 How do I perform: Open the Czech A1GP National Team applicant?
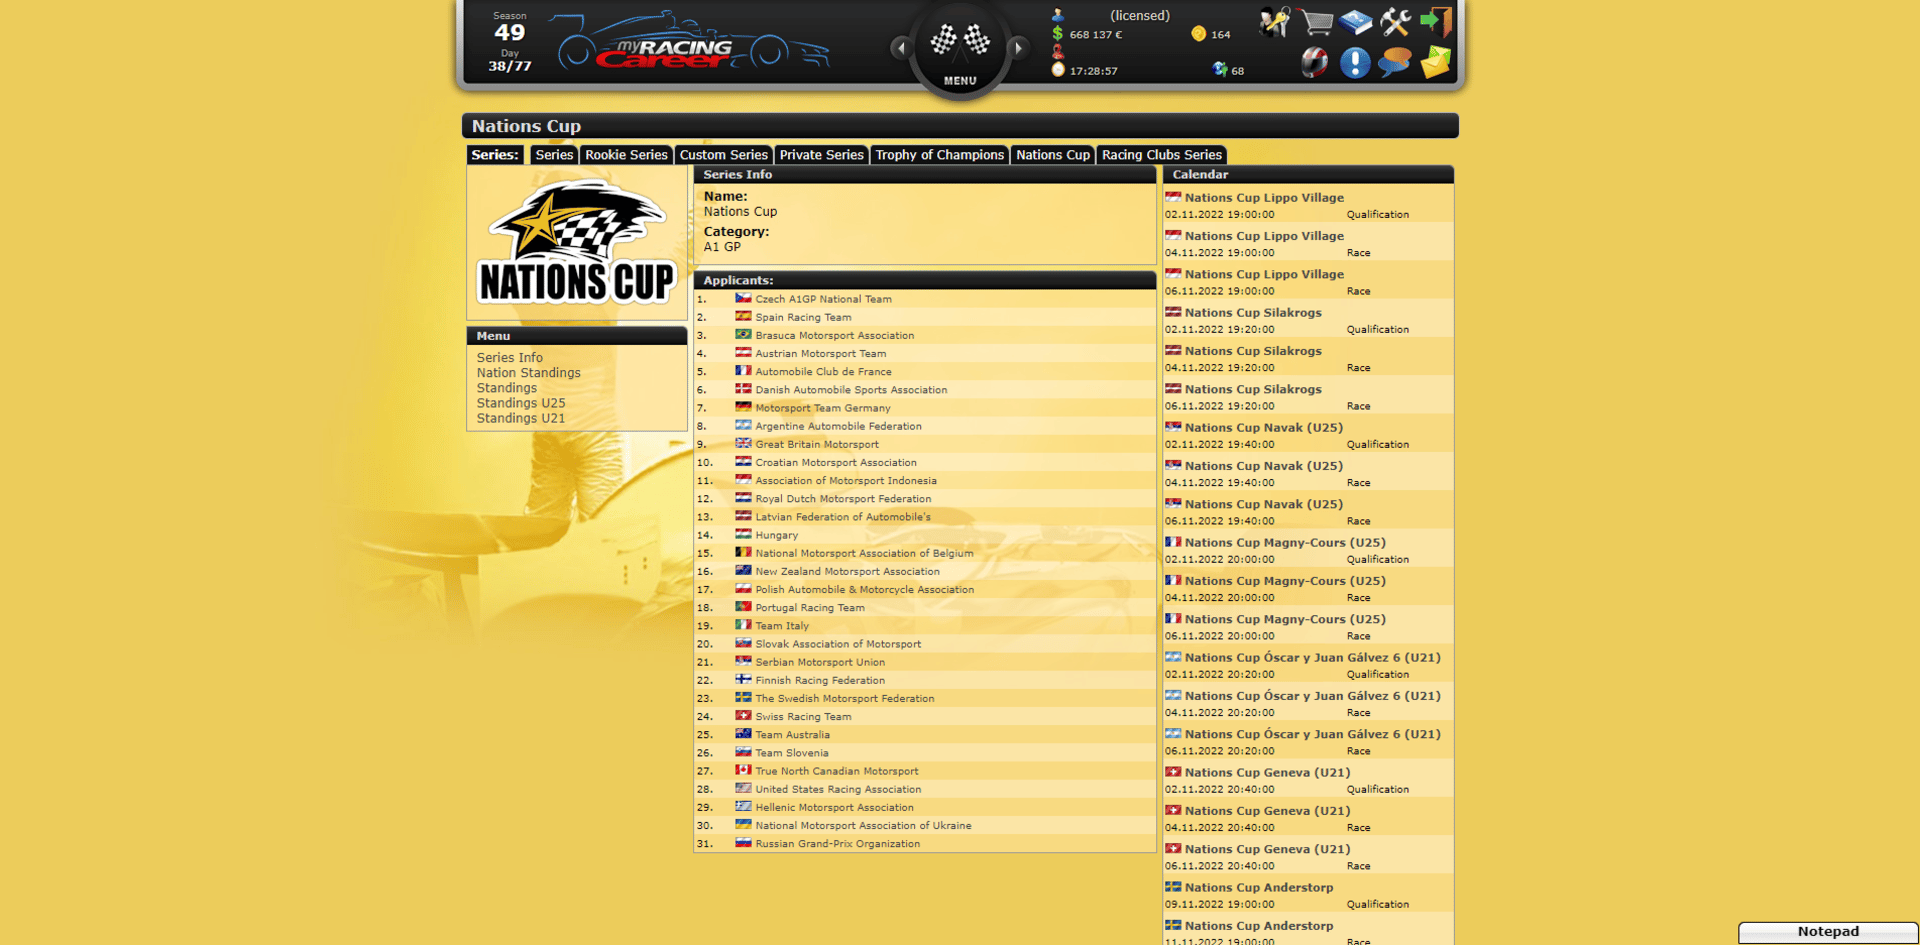[x=823, y=299]
